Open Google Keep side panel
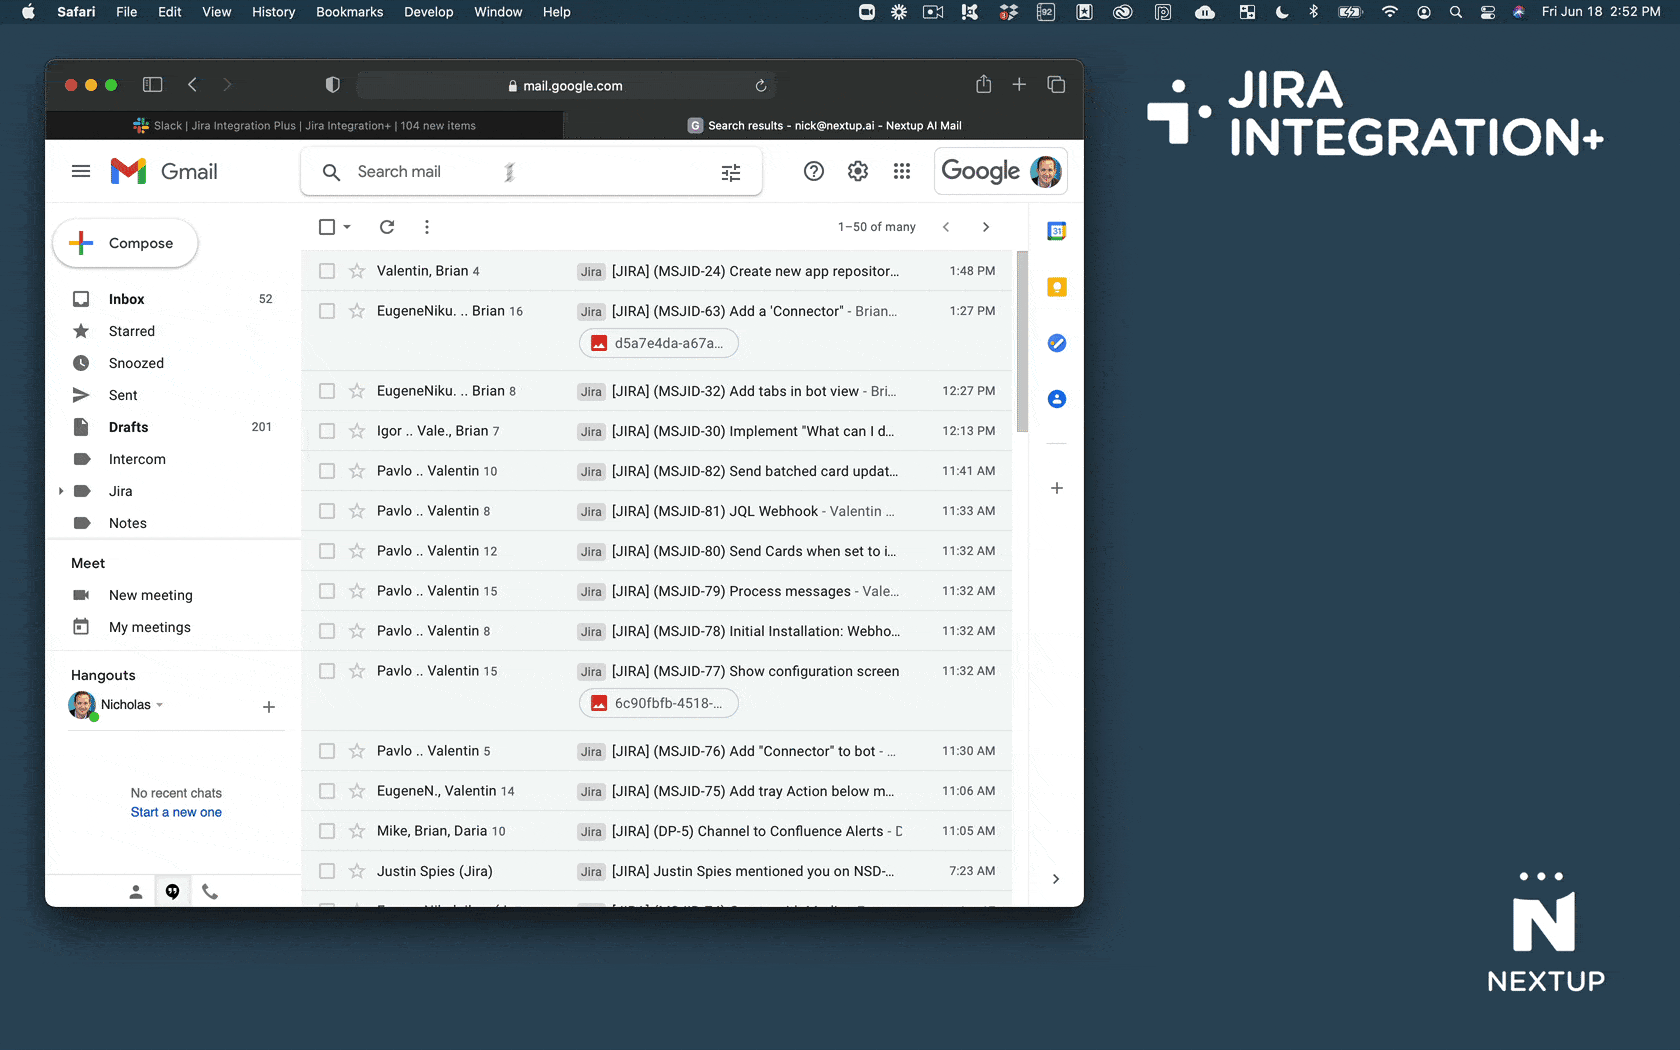 1057,287
